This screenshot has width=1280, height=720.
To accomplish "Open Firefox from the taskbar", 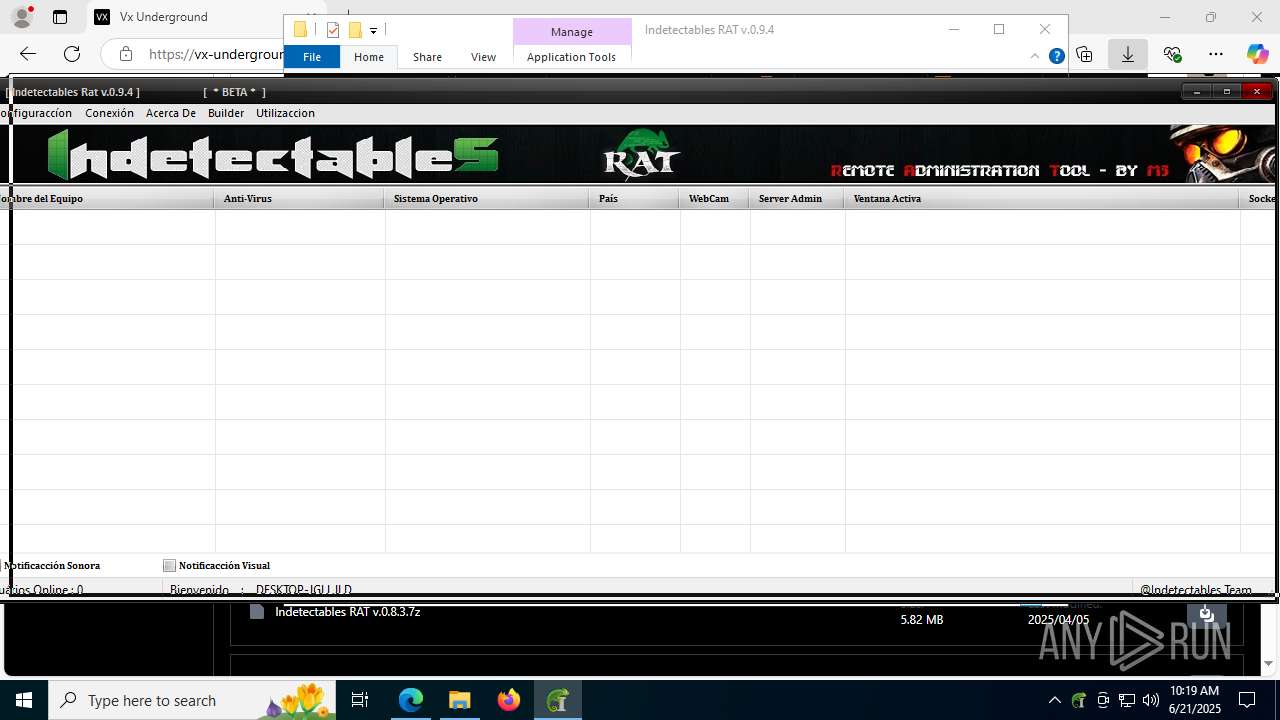I will point(509,700).
